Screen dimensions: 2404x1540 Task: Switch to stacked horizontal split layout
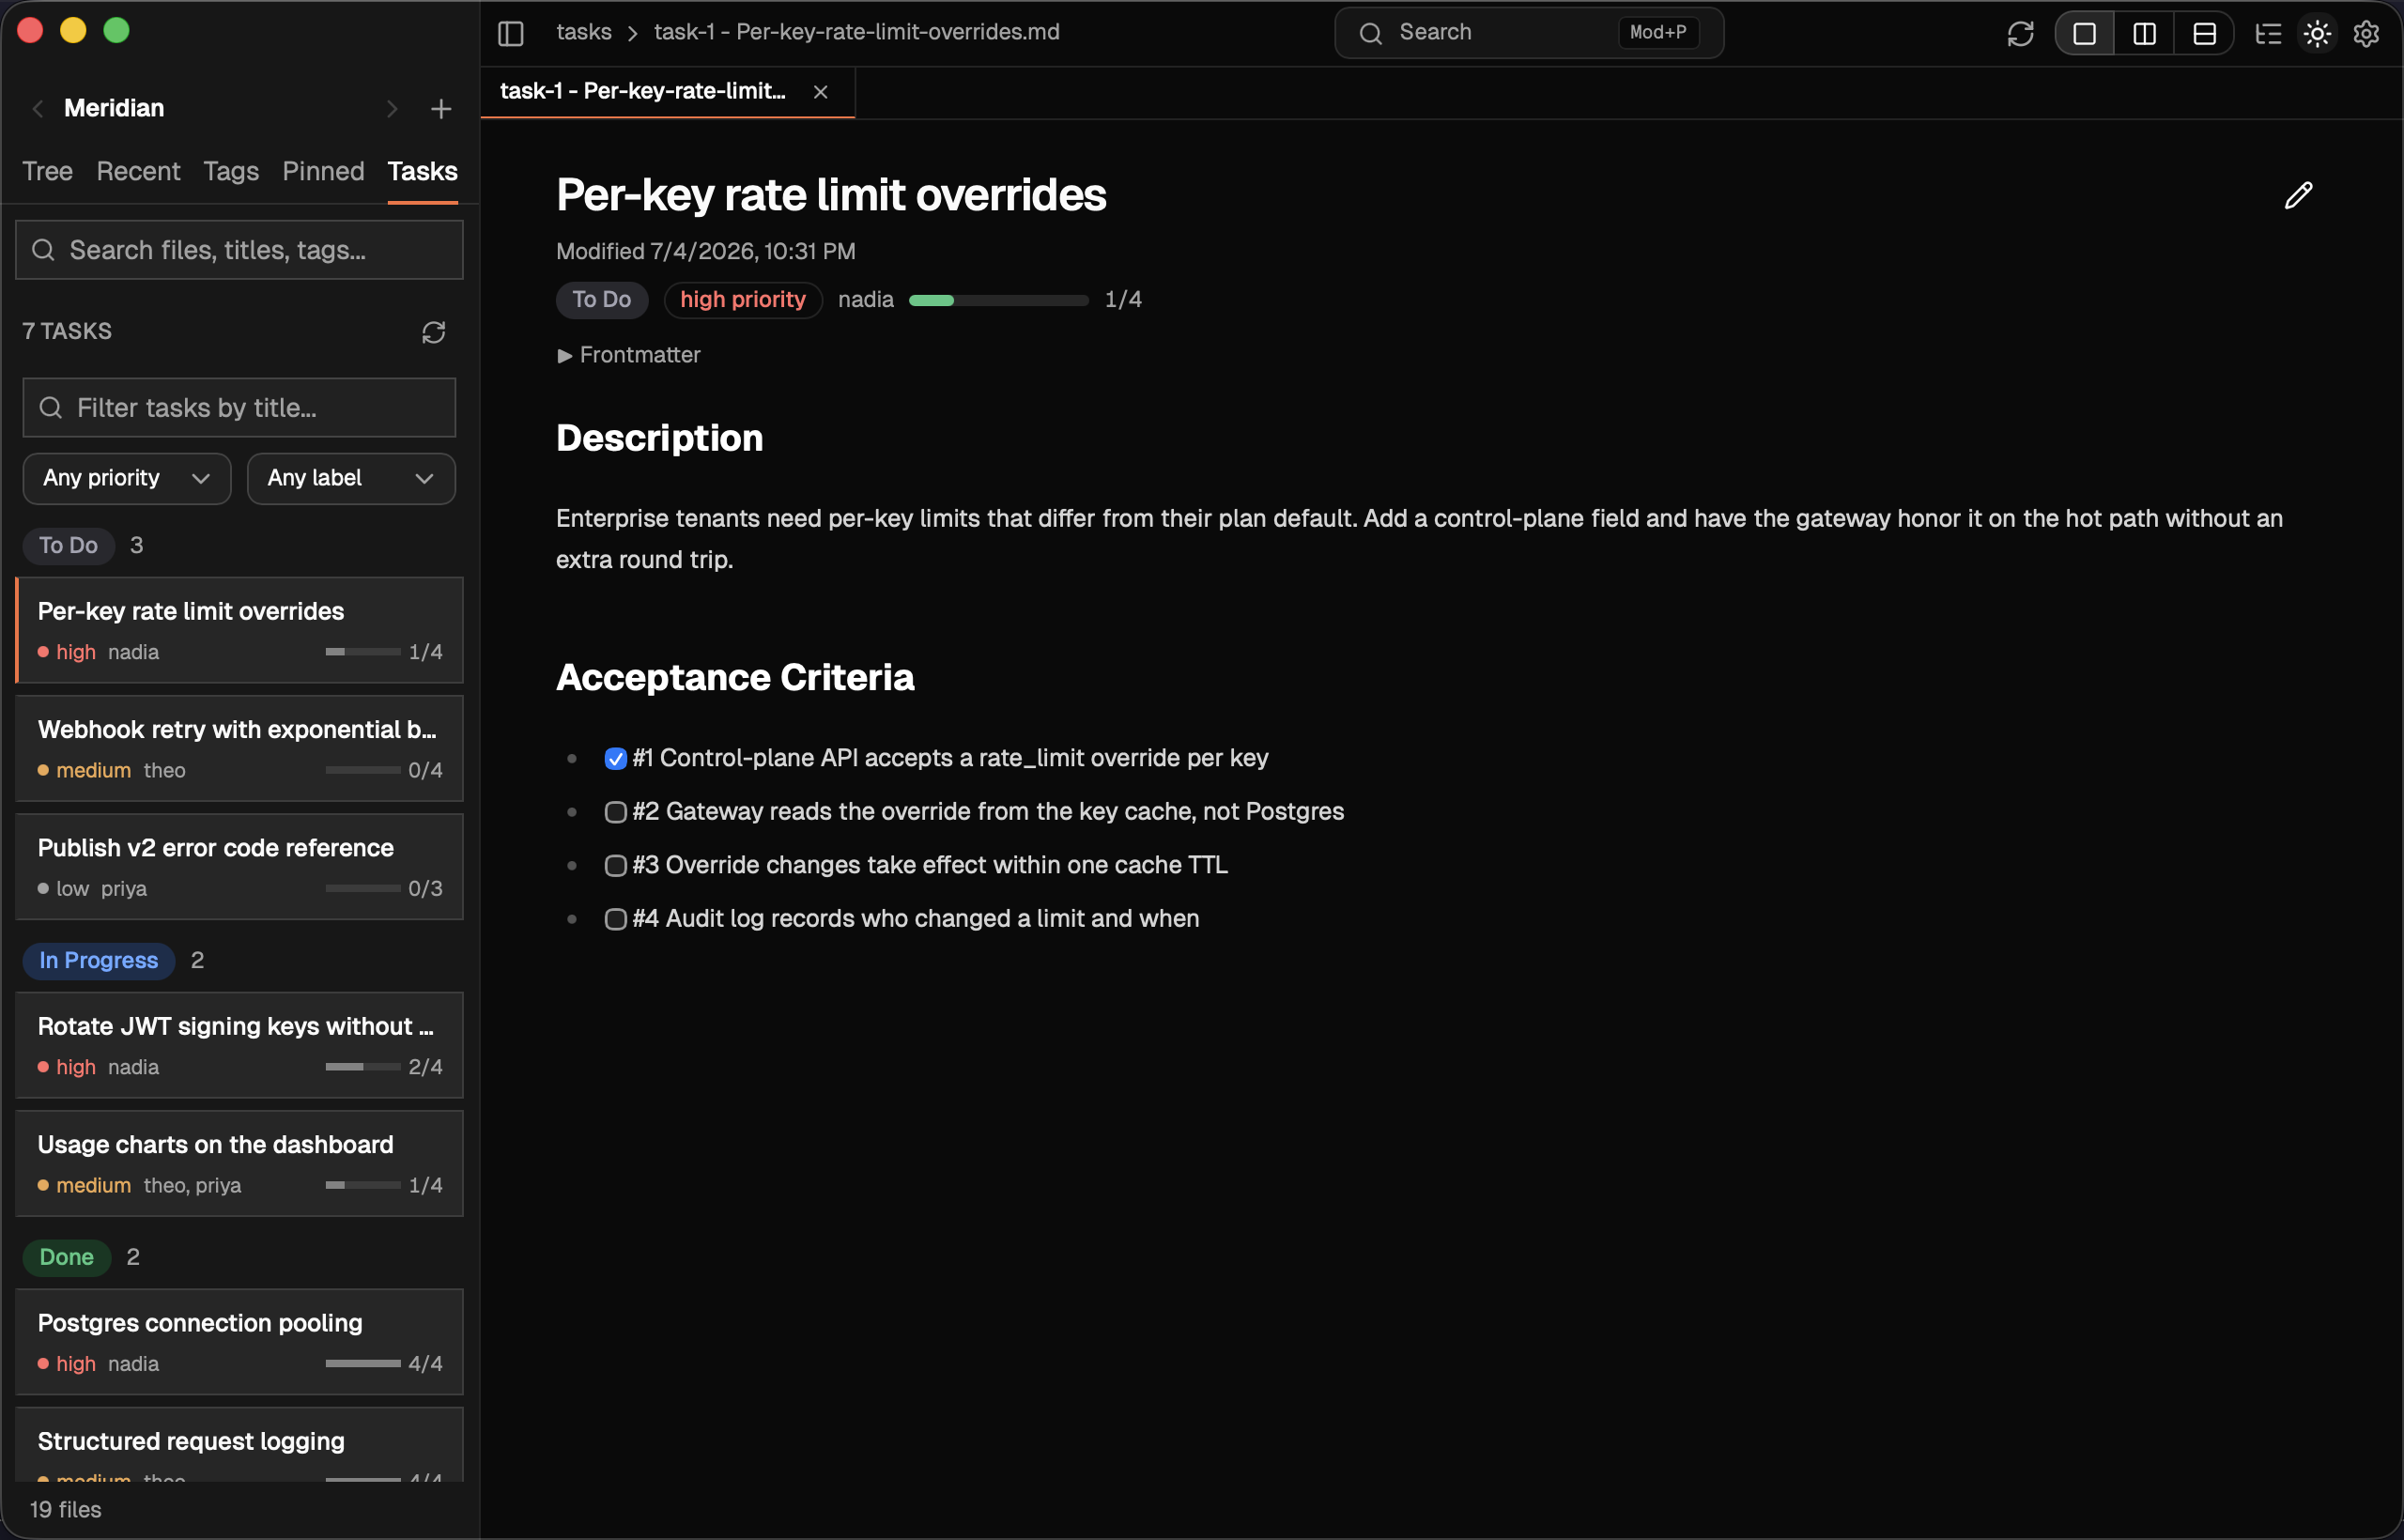click(x=2204, y=33)
